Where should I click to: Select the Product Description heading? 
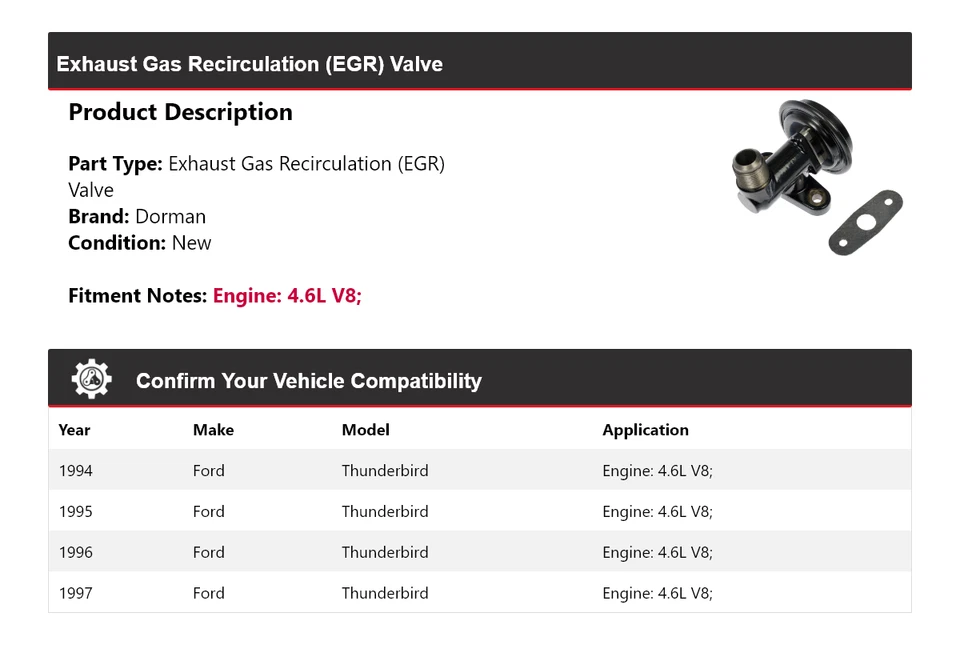click(x=180, y=112)
